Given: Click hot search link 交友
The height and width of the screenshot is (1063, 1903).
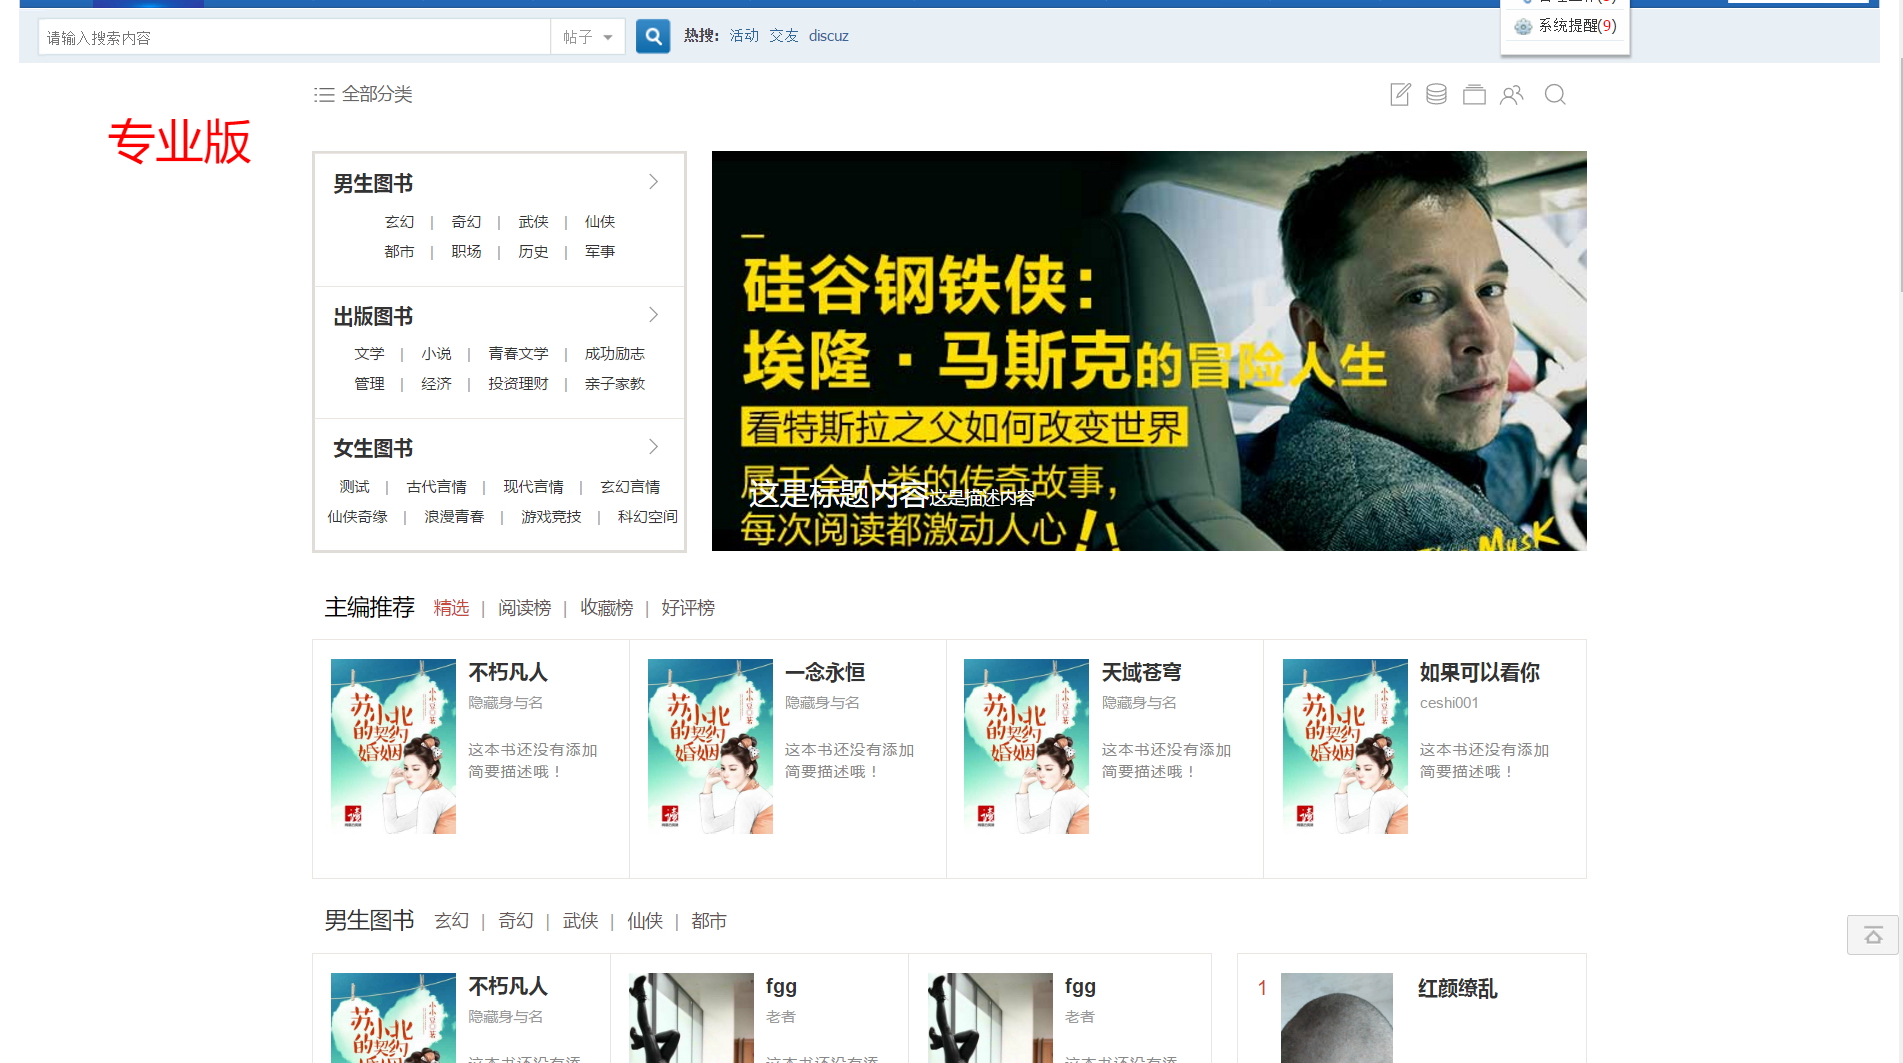Looking at the screenshot, I should click(784, 36).
